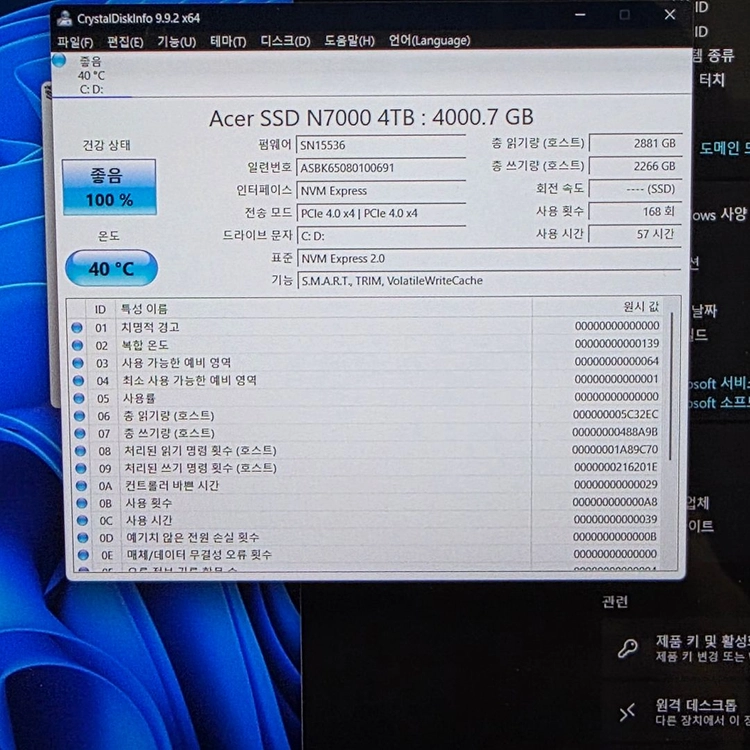The width and height of the screenshot is (750, 750).
Task: Click the CrystalDiskInfo title bar app icon
Action: (65, 18)
